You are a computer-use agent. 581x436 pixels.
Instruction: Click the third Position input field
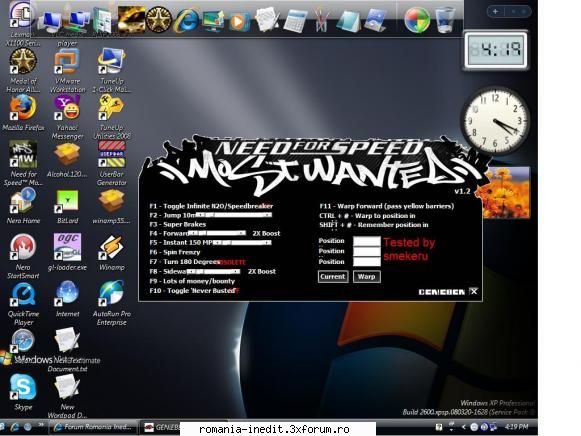[x=366, y=262]
